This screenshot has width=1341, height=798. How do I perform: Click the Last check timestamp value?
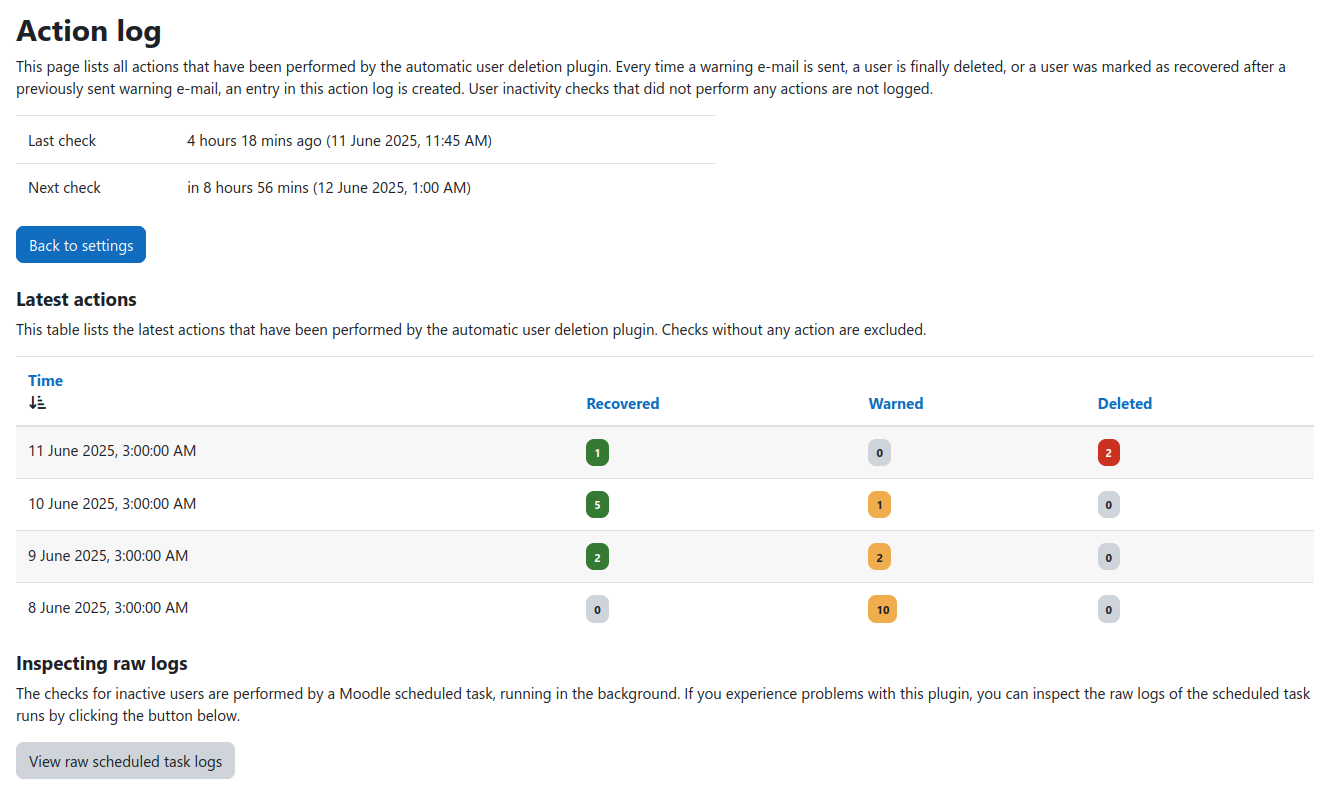pyautogui.click(x=339, y=140)
